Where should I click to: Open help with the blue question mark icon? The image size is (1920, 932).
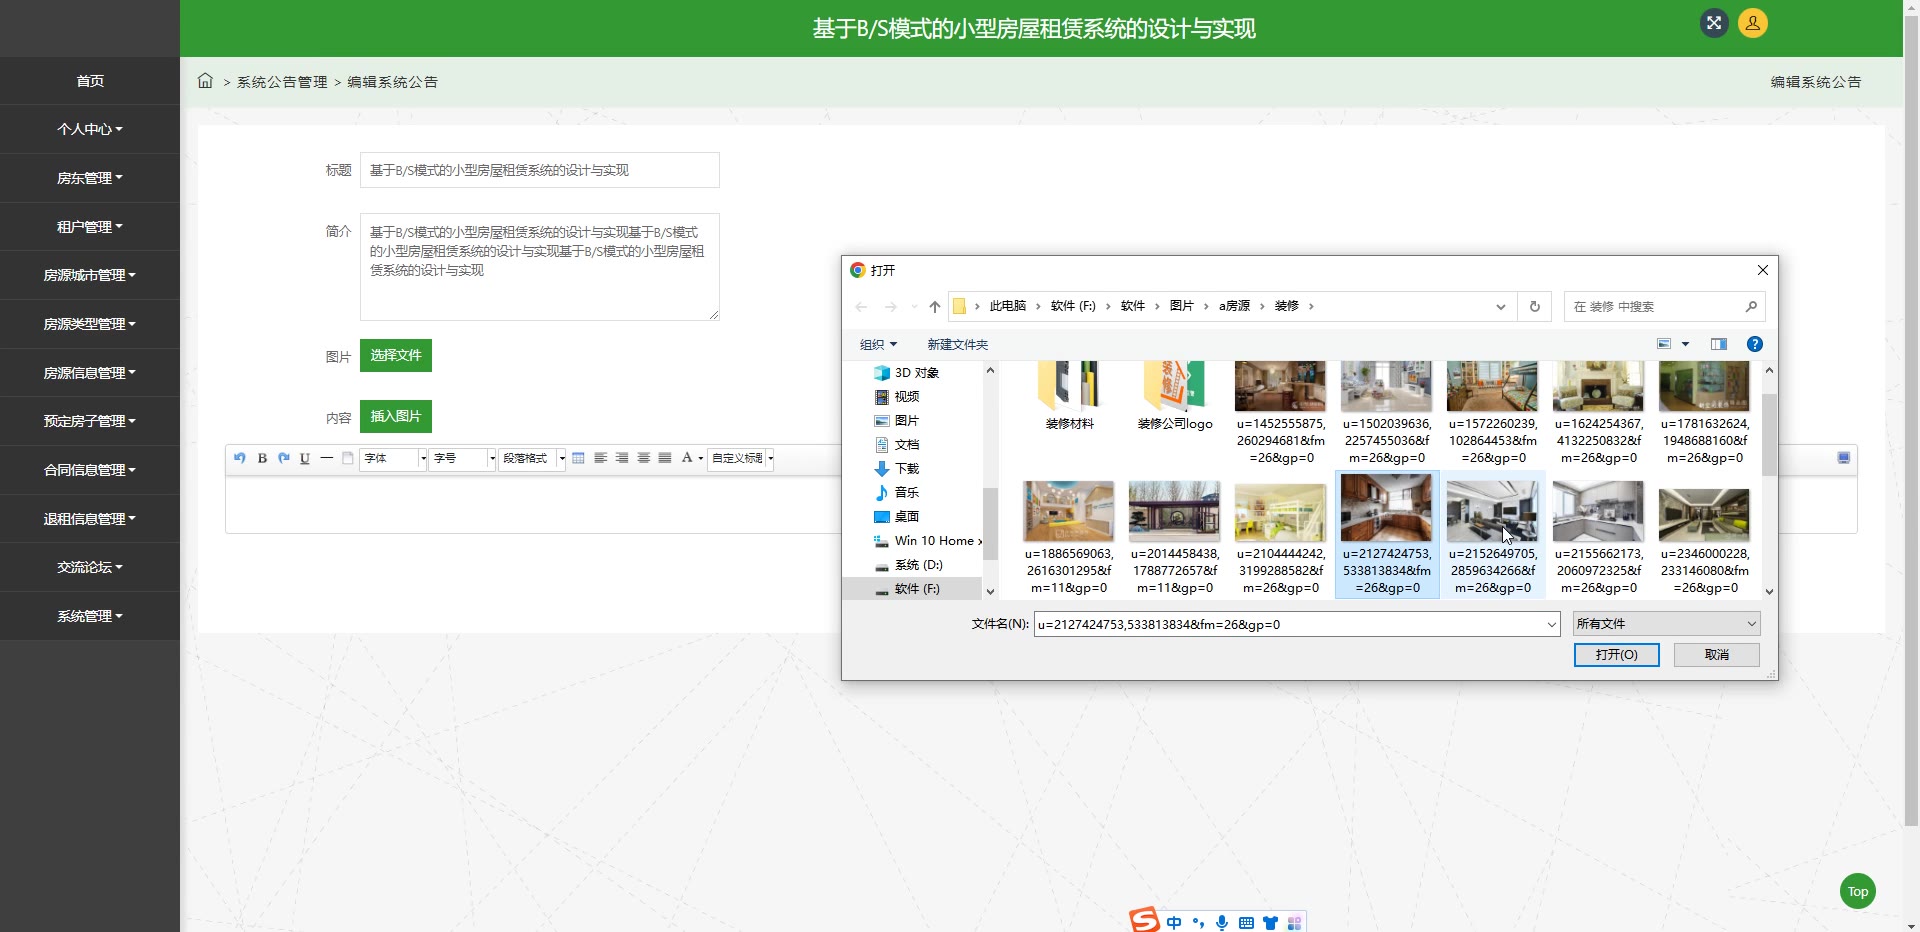coord(1754,344)
